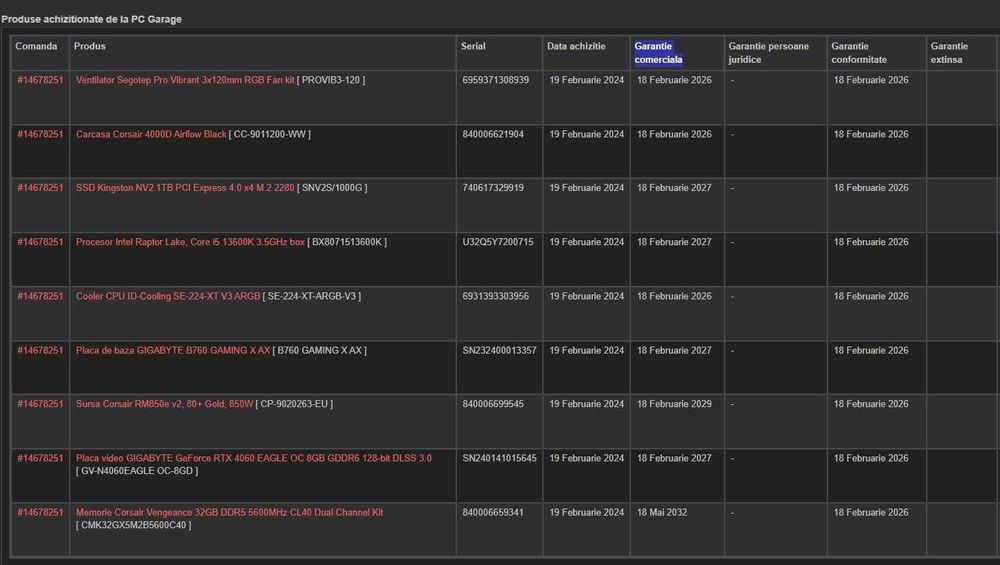
Task: Open the Ventilator Segotep Pro Vibrant product link
Action: point(185,80)
